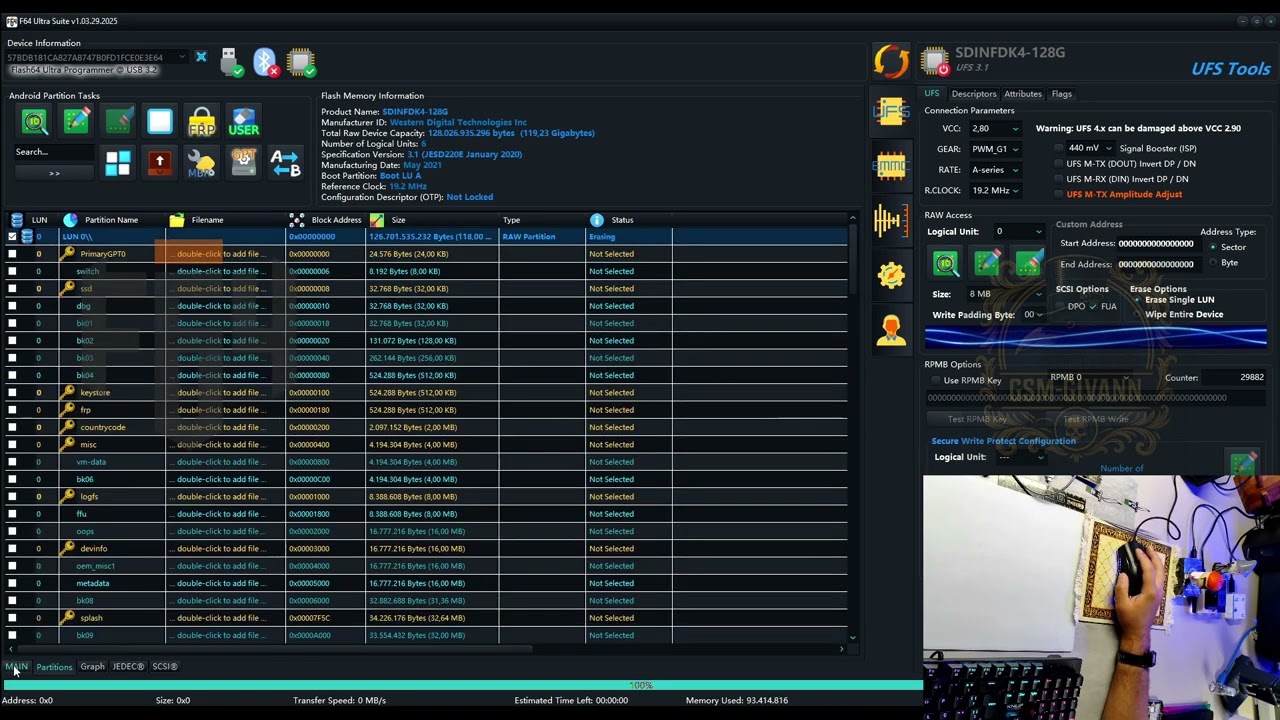The image size is (1280, 720).
Task: Open the R.CLOCK 19.2 MHz dropdown
Action: [x=994, y=191]
